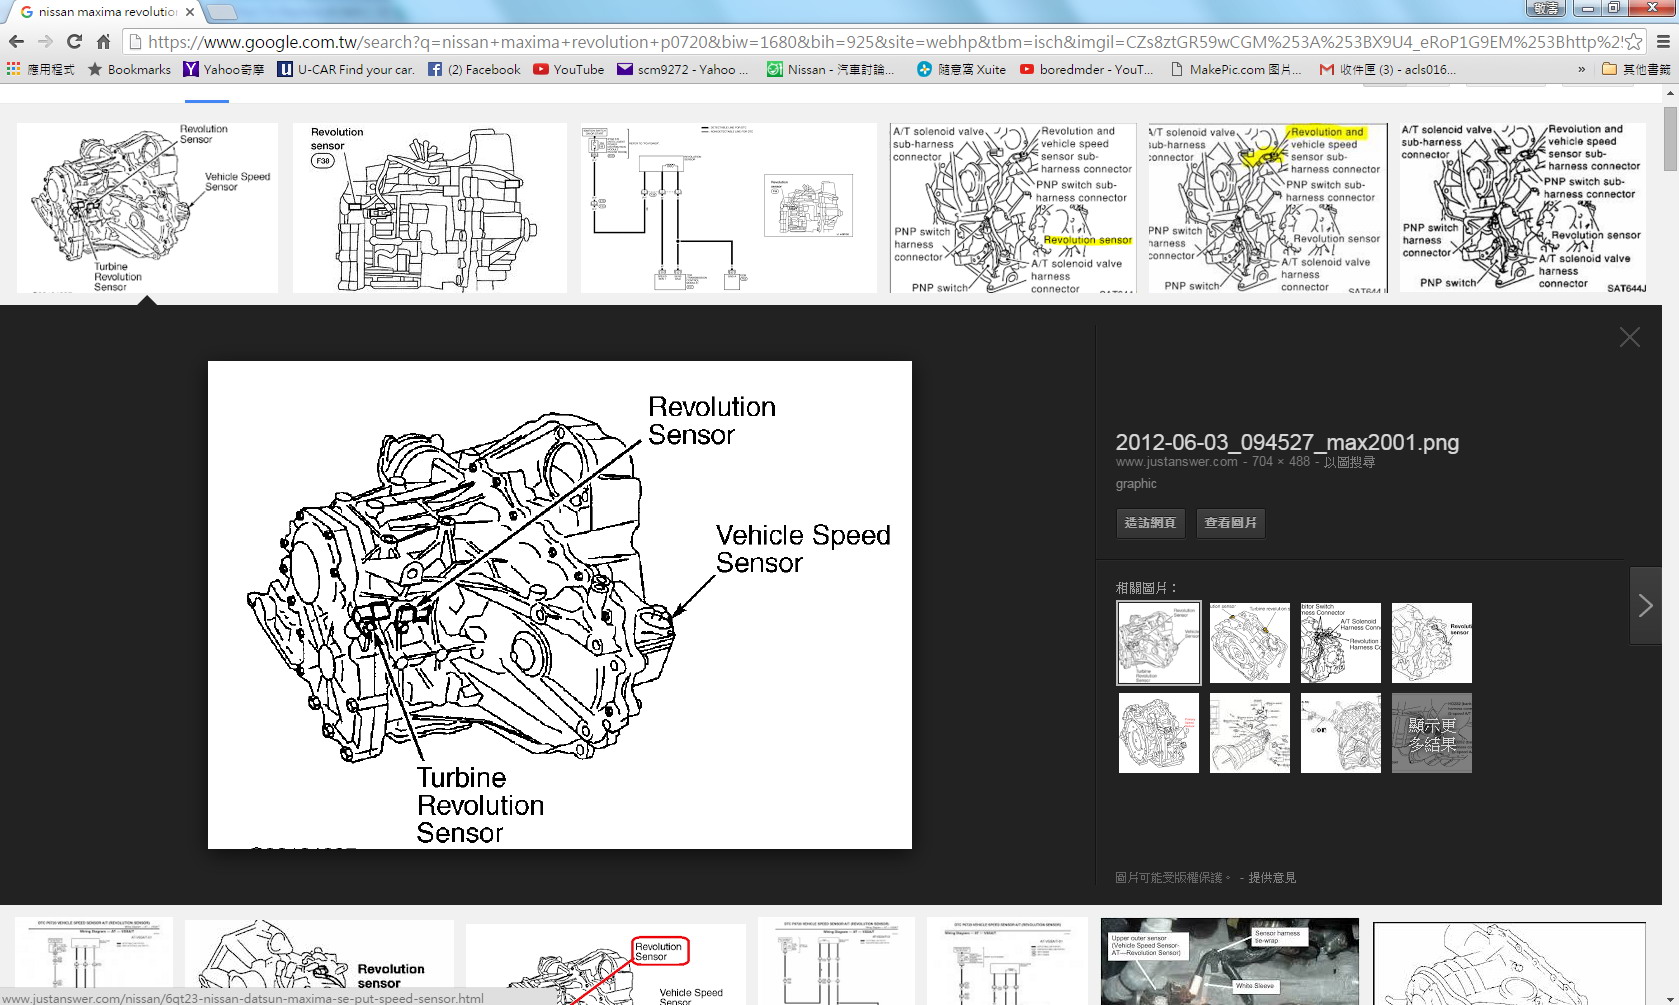Open the Yahoo bookmark
Viewport: 1679px width, 1005px height.
(x=224, y=69)
